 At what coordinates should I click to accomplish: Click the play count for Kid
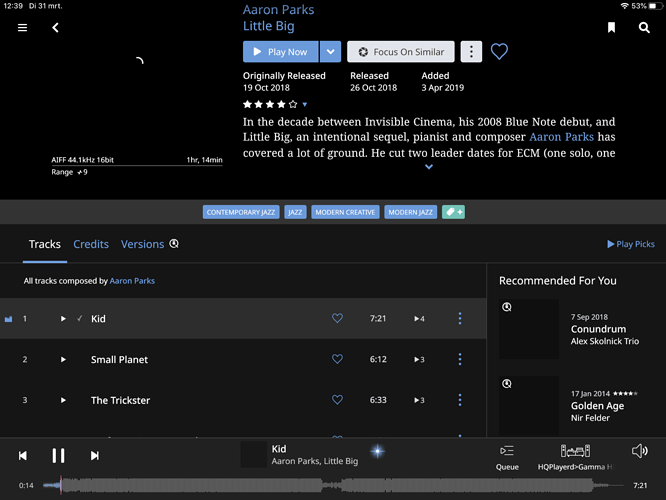coord(419,319)
